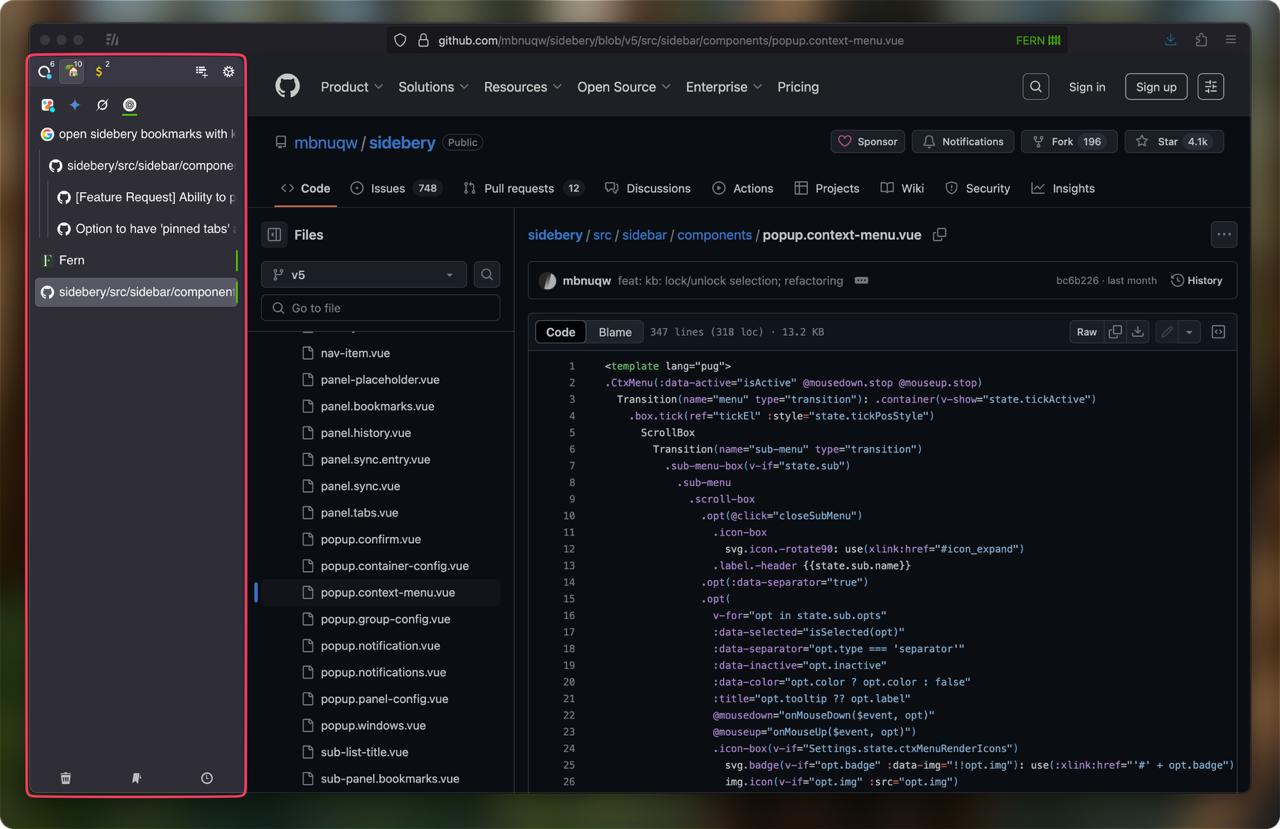The height and width of the screenshot is (829, 1280).
Task: Go to GitHub homepage via Octocat logo
Action: [288, 87]
